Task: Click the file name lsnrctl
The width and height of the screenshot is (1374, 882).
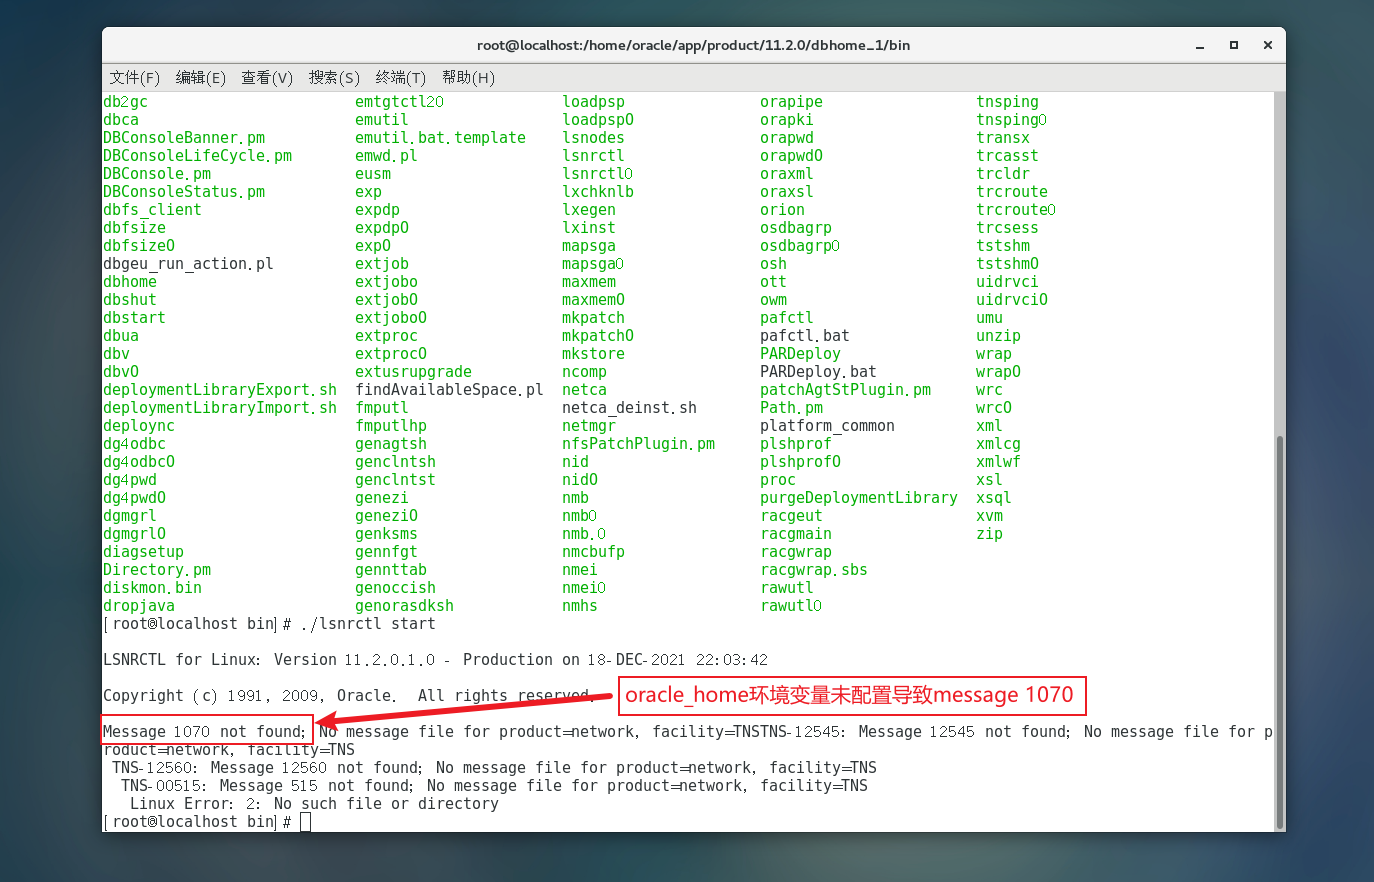Action: tap(593, 156)
